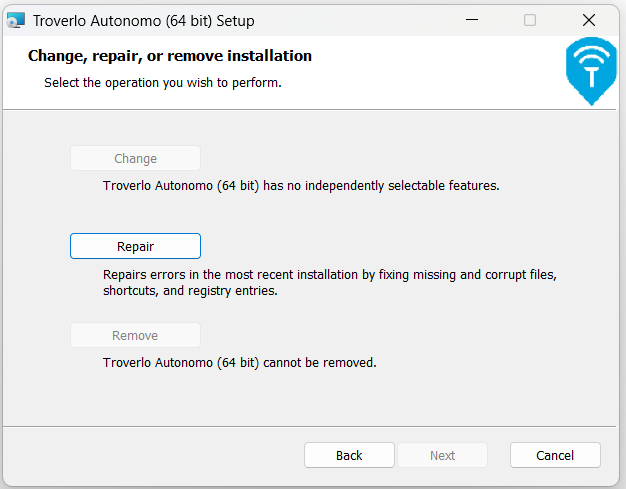Click 'Select the operation you wish to perform.' text
Viewport: 626px width, 489px height.
click(163, 83)
